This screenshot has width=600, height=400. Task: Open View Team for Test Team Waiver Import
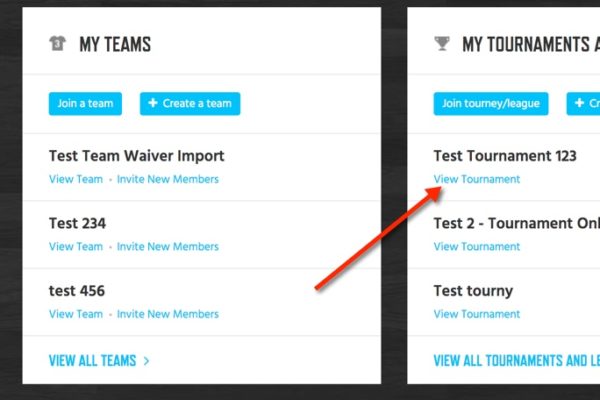(x=76, y=179)
